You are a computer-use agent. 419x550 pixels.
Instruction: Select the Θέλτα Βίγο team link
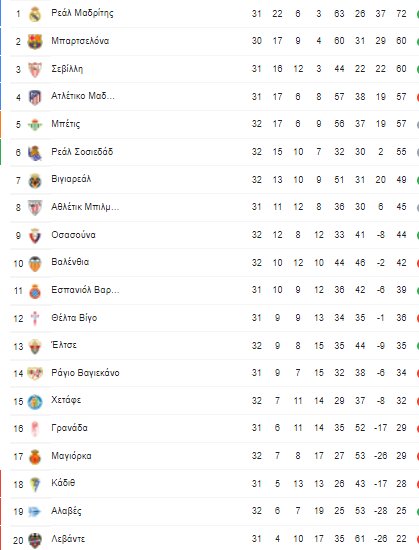[74, 318]
